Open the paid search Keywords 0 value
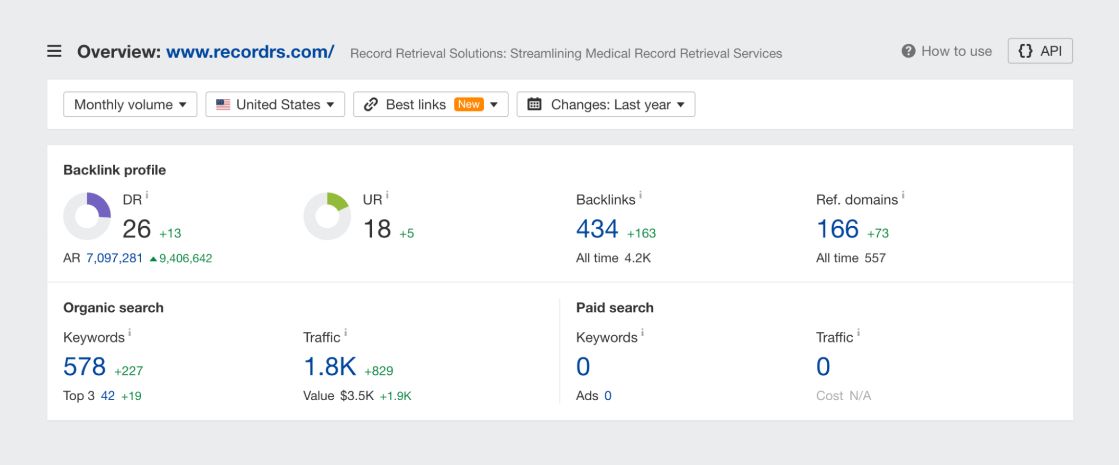The height and width of the screenshot is (465, 1119). point(583,367)
